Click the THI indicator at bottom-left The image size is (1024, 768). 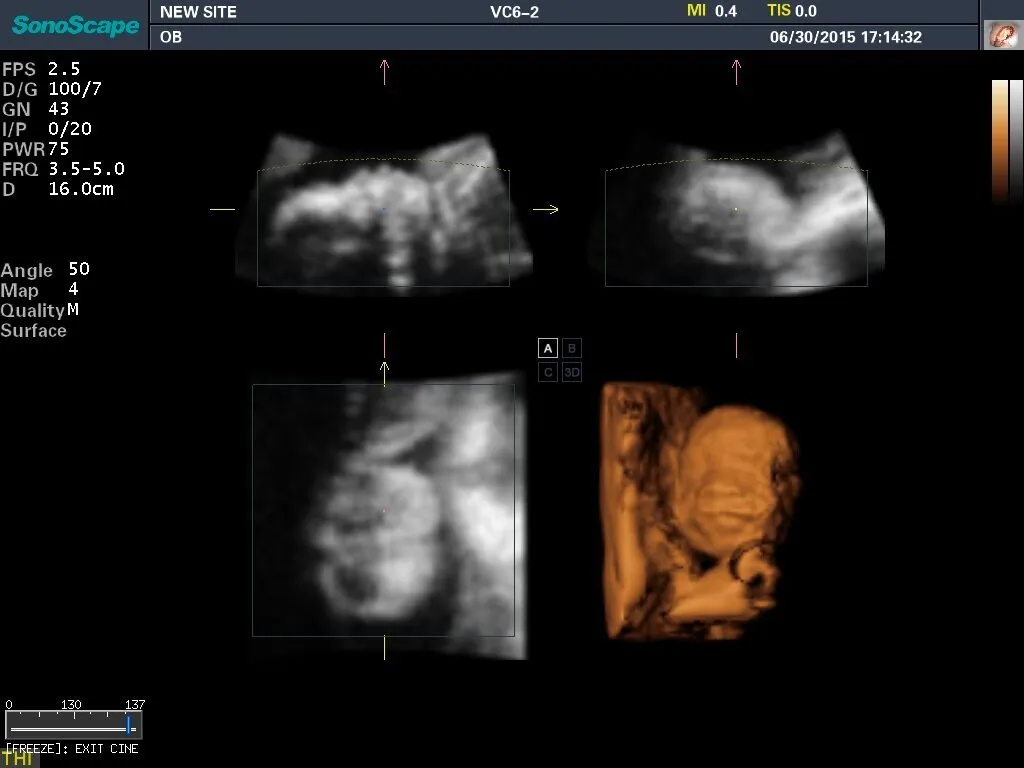(18, 759)
